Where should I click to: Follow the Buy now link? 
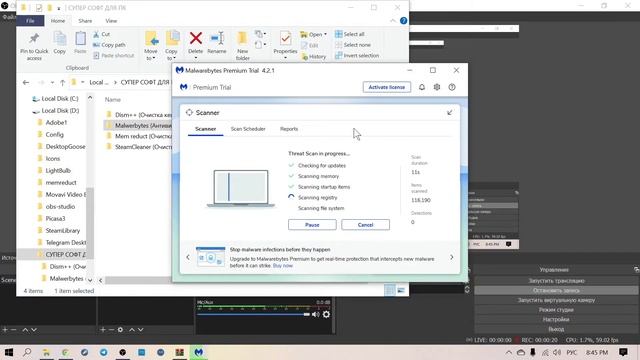coord(283,266)
